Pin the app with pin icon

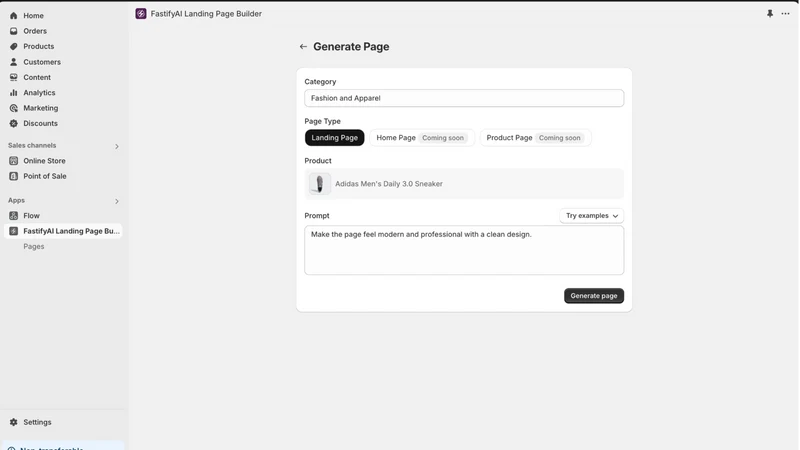770,14
